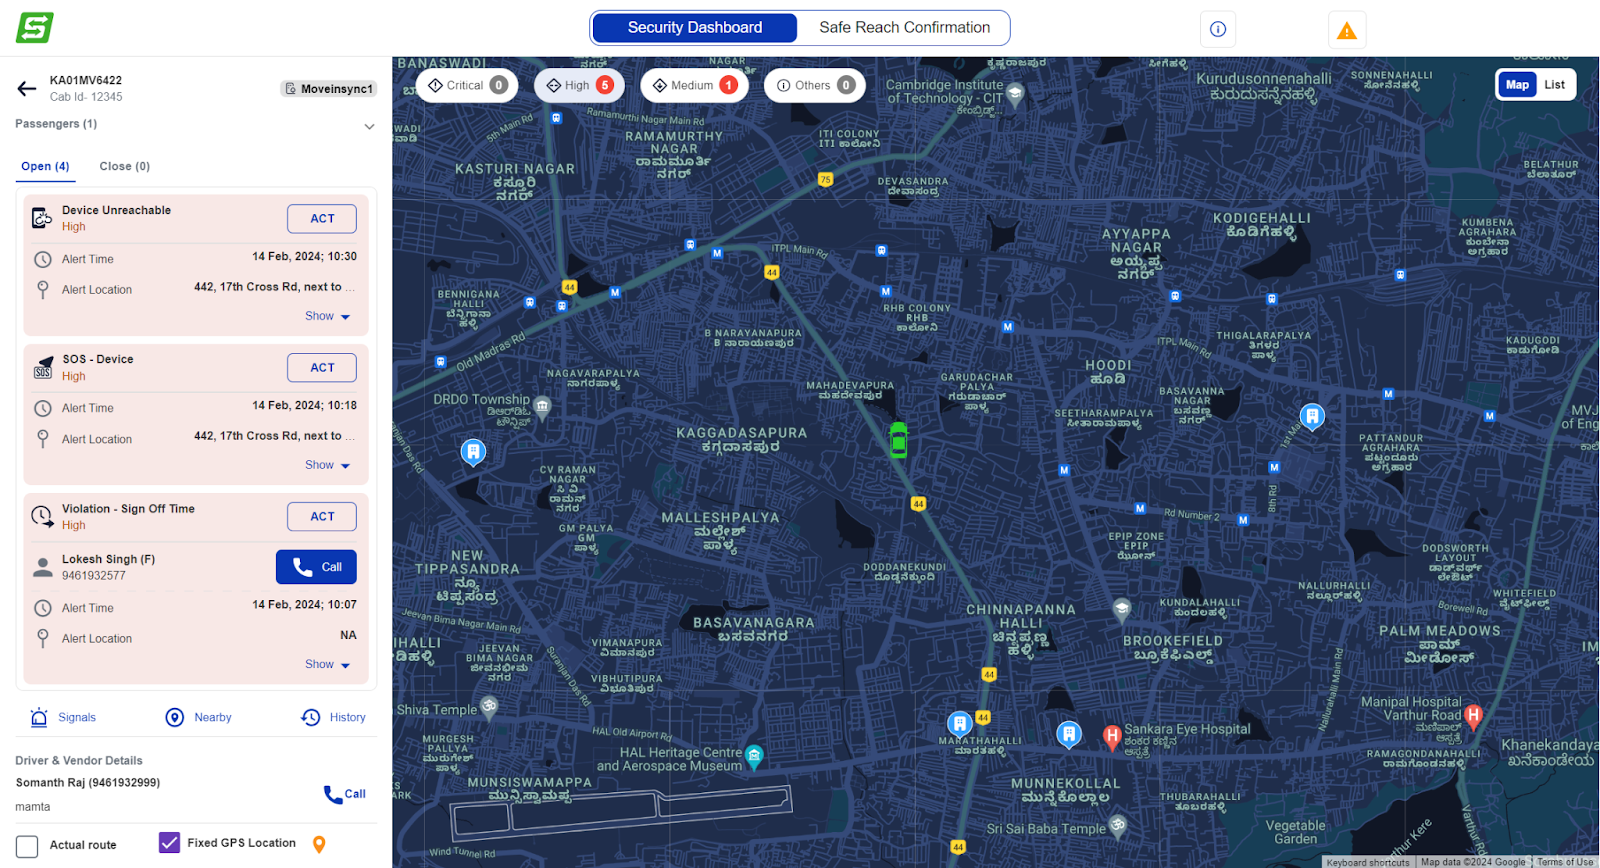Select the Close (0) alerts tab

click(x=125, y=167)
